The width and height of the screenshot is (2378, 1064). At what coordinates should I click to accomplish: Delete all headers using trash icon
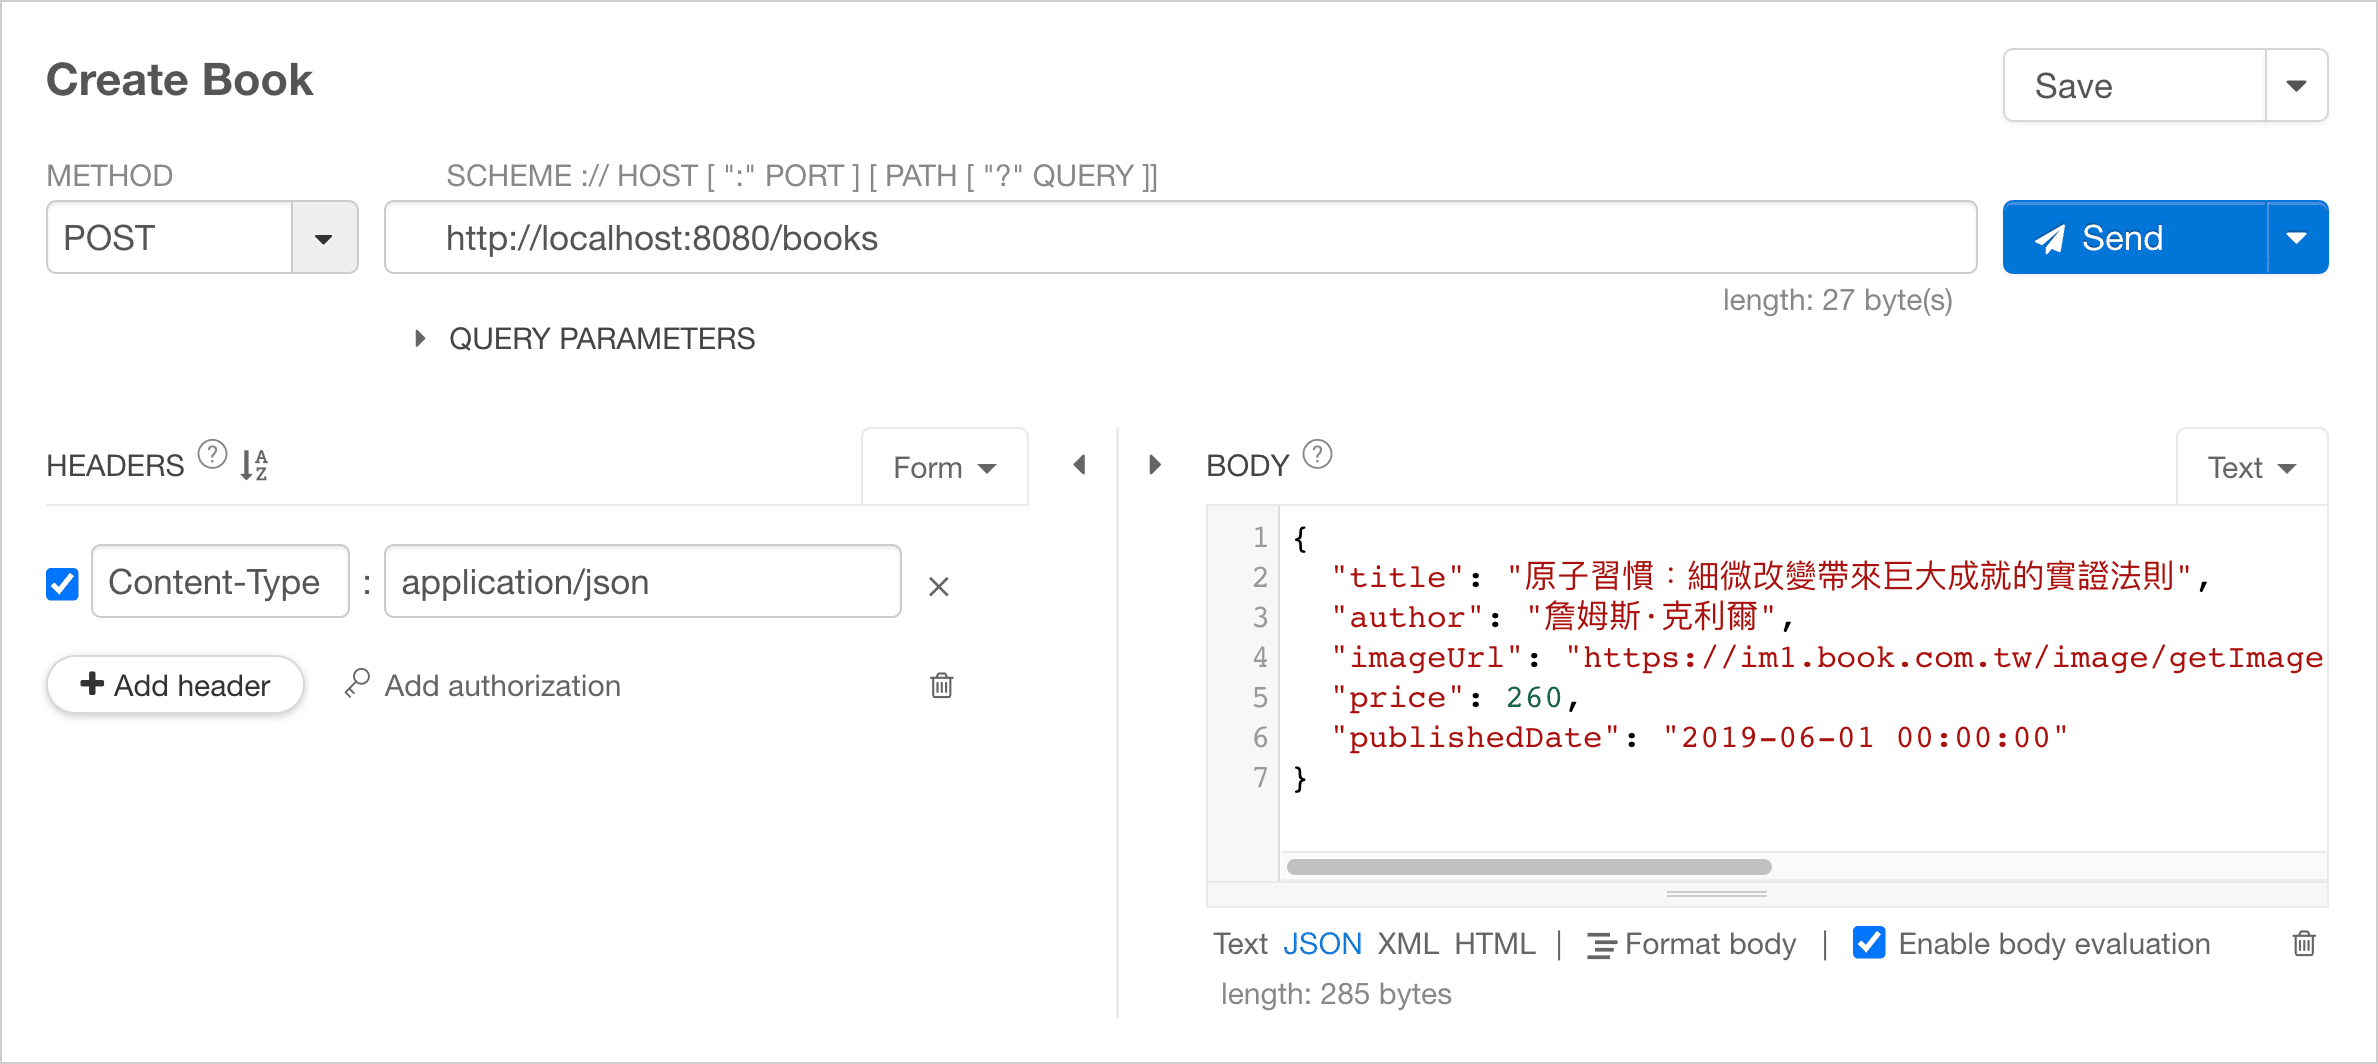[x=941, y=686]
